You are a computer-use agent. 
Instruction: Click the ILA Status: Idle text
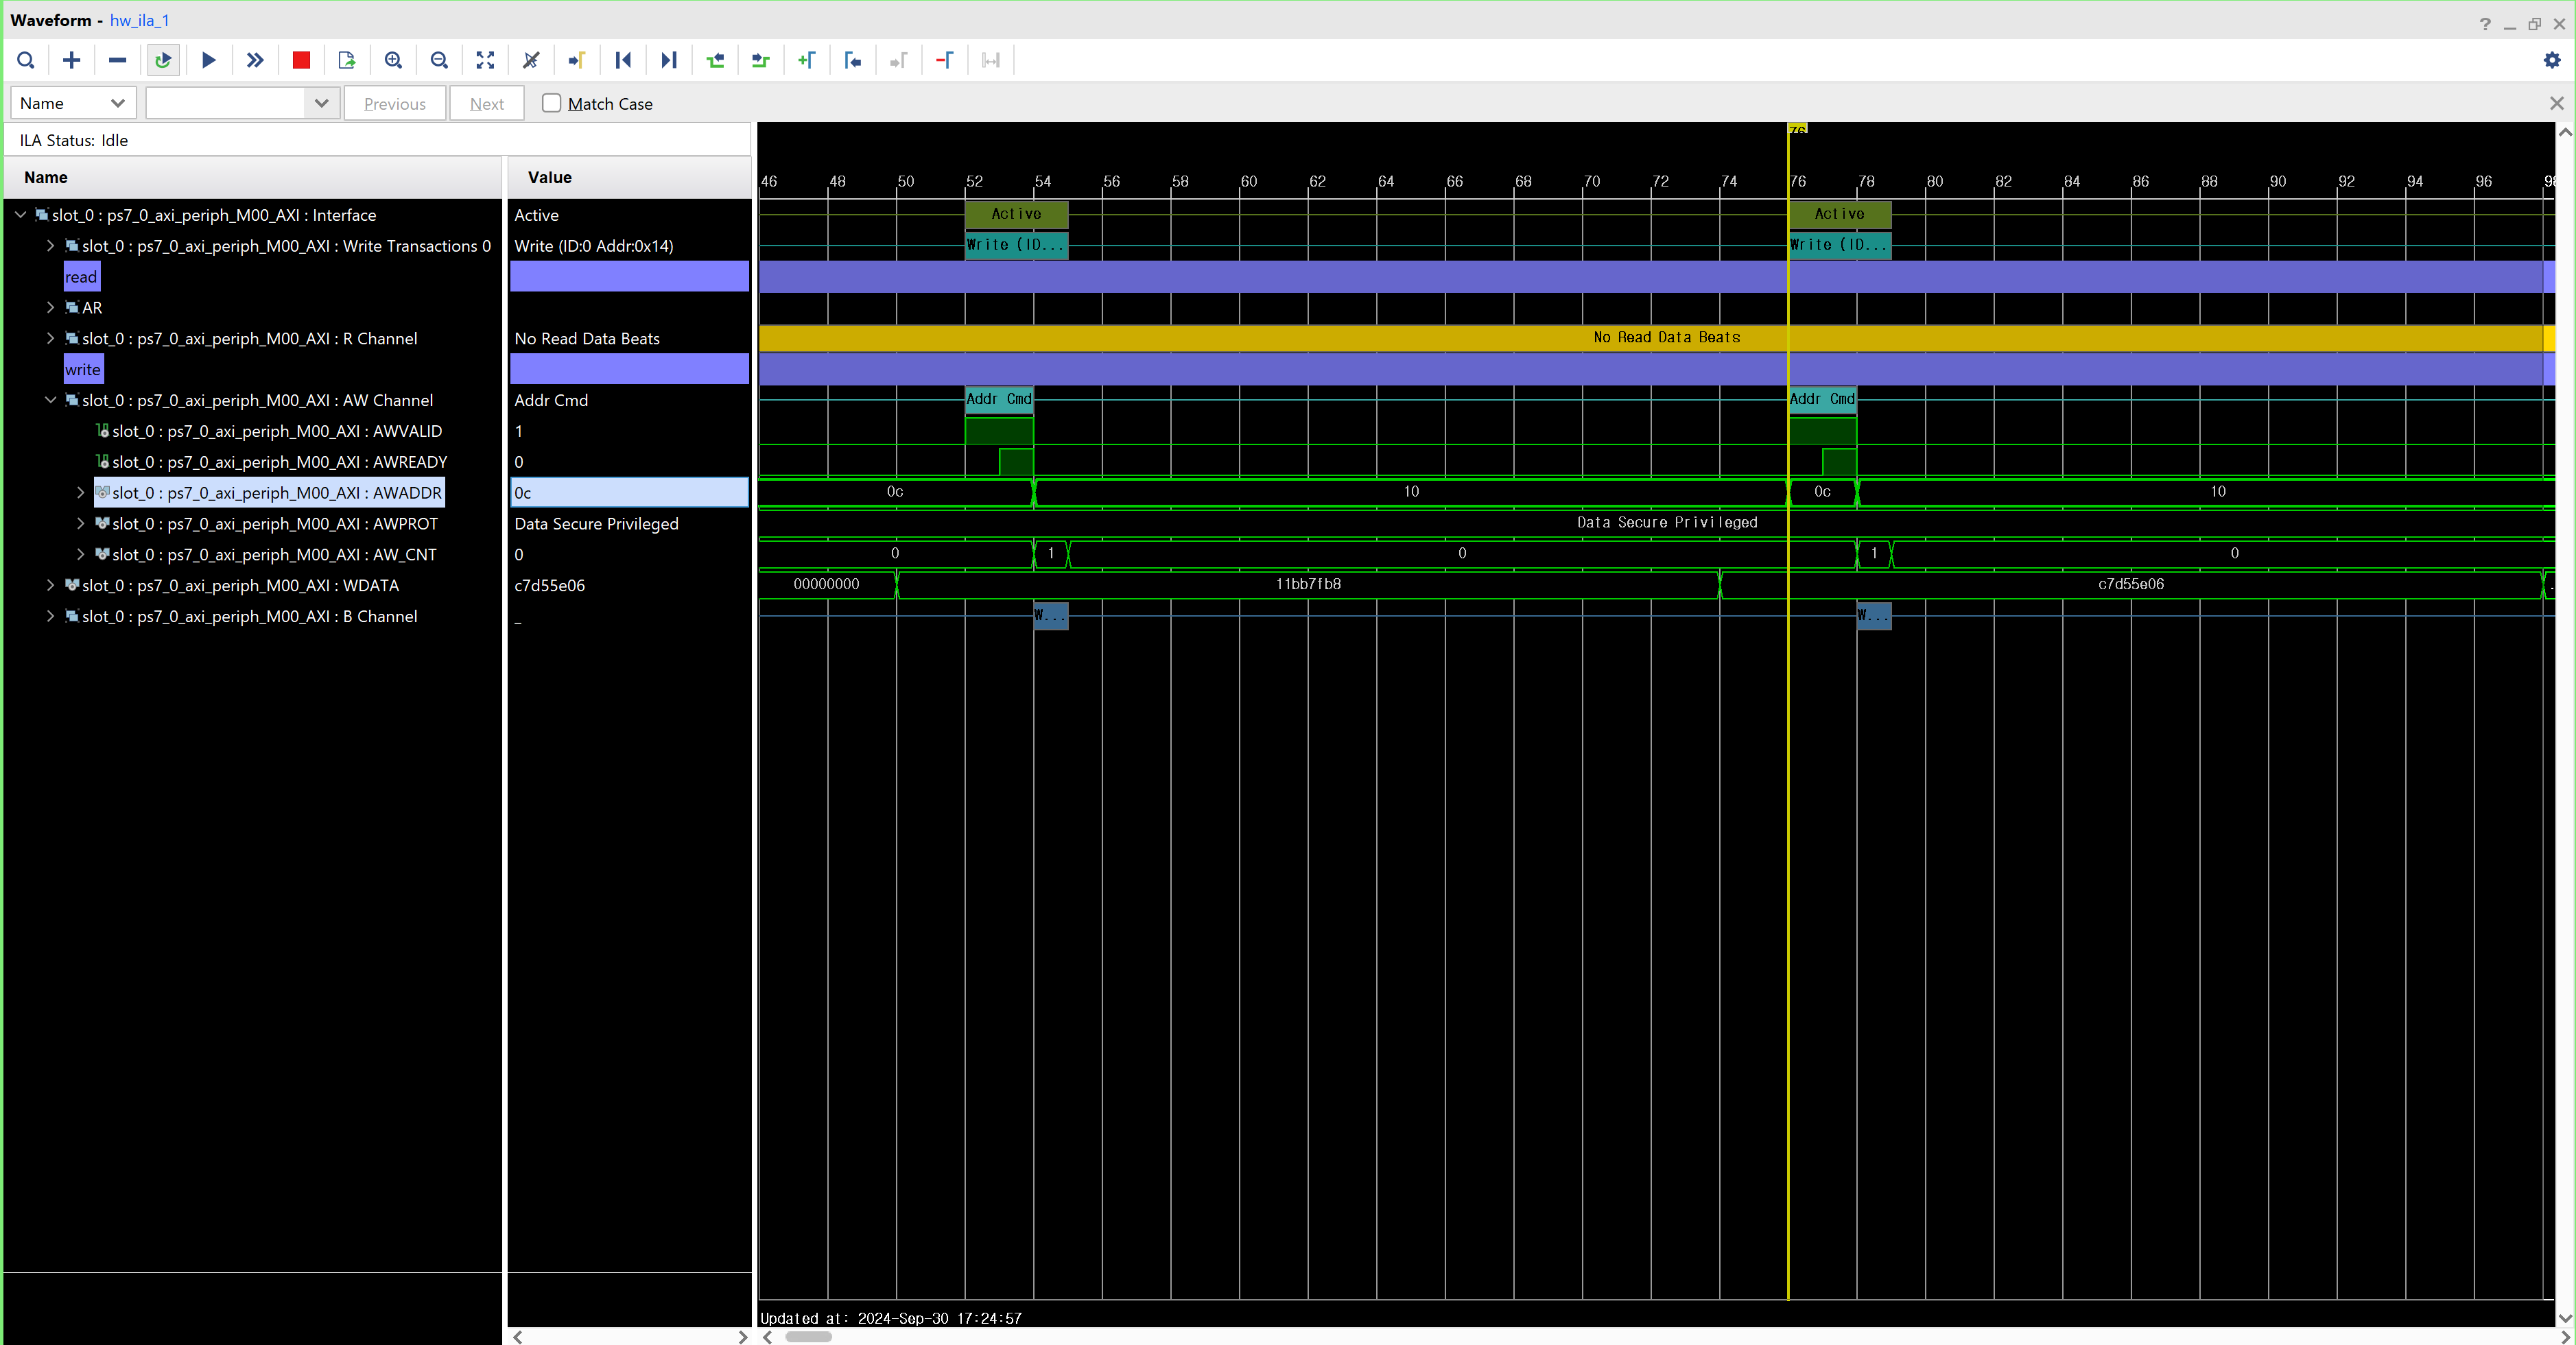[x=74, y=140]
